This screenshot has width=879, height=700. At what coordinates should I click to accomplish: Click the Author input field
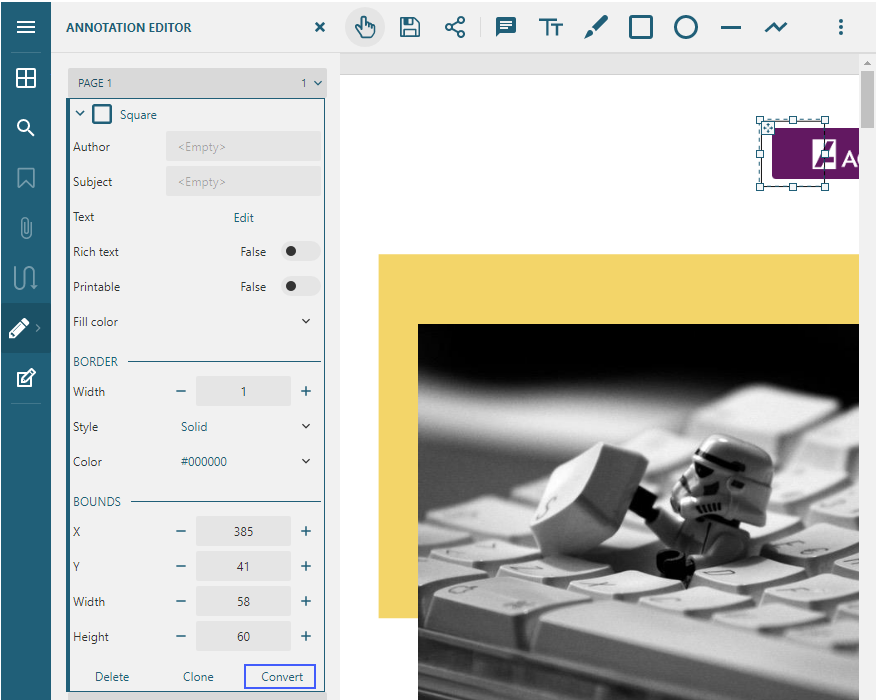[243, 147]
